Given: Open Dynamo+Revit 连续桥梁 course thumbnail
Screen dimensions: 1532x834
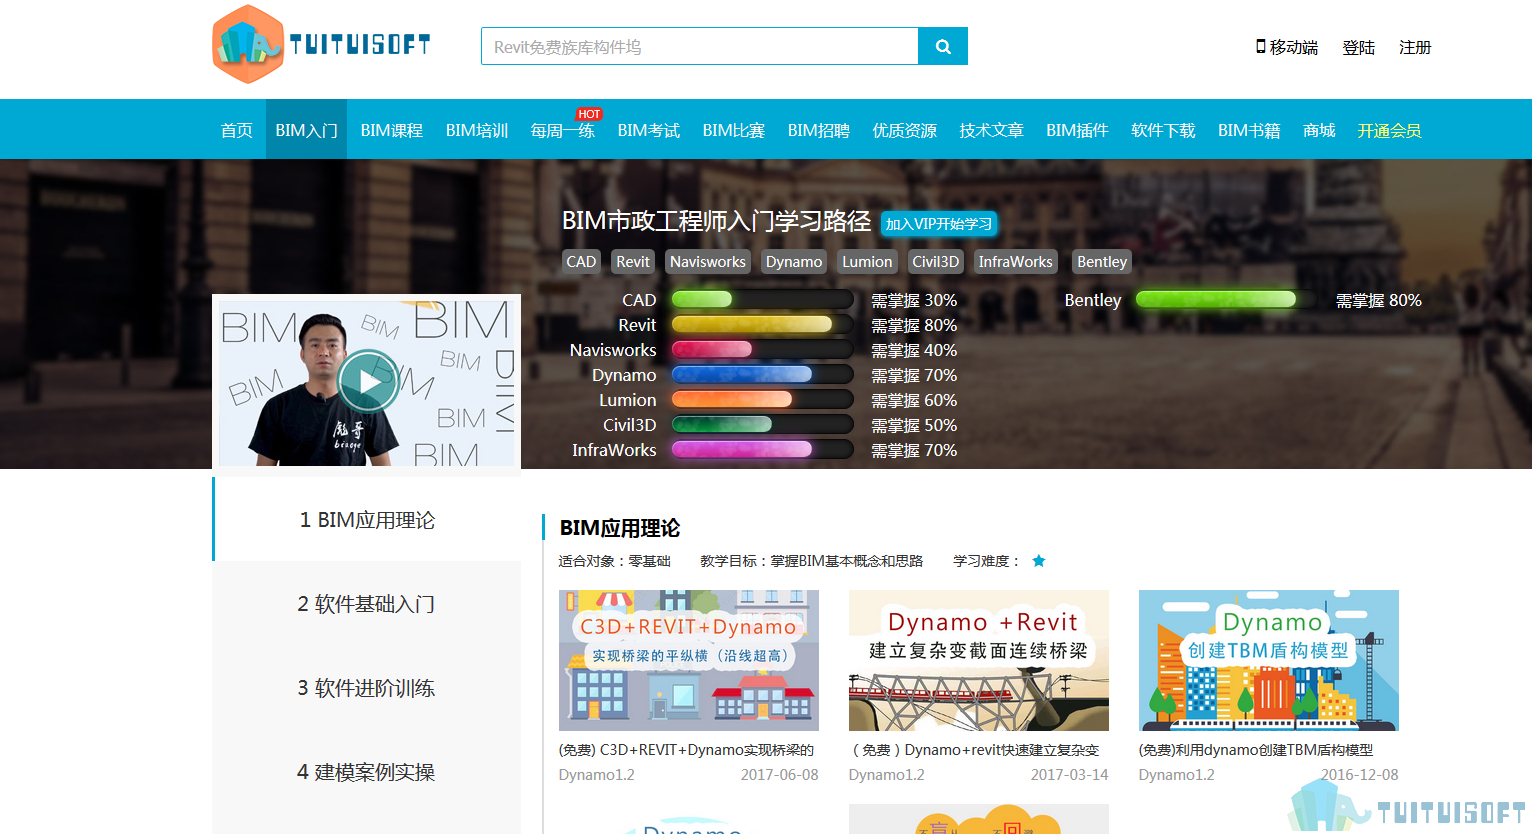Looking at the screenshot, I should pos(979,661).
